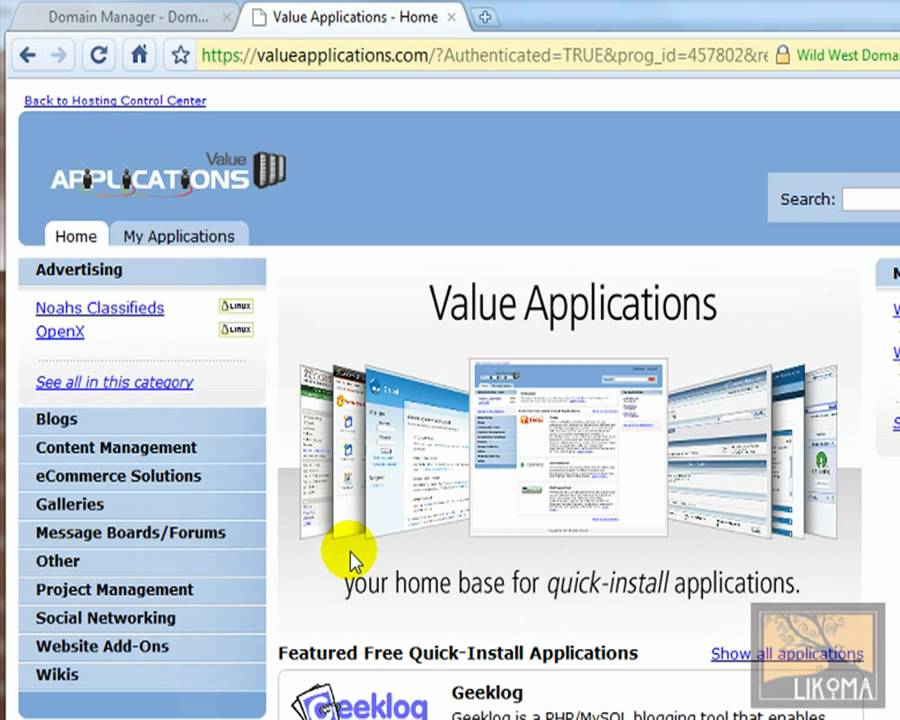This screenshot has height=720, width=900.
Task: Select the Value Applications - Home tab
Action: point(355,17)
